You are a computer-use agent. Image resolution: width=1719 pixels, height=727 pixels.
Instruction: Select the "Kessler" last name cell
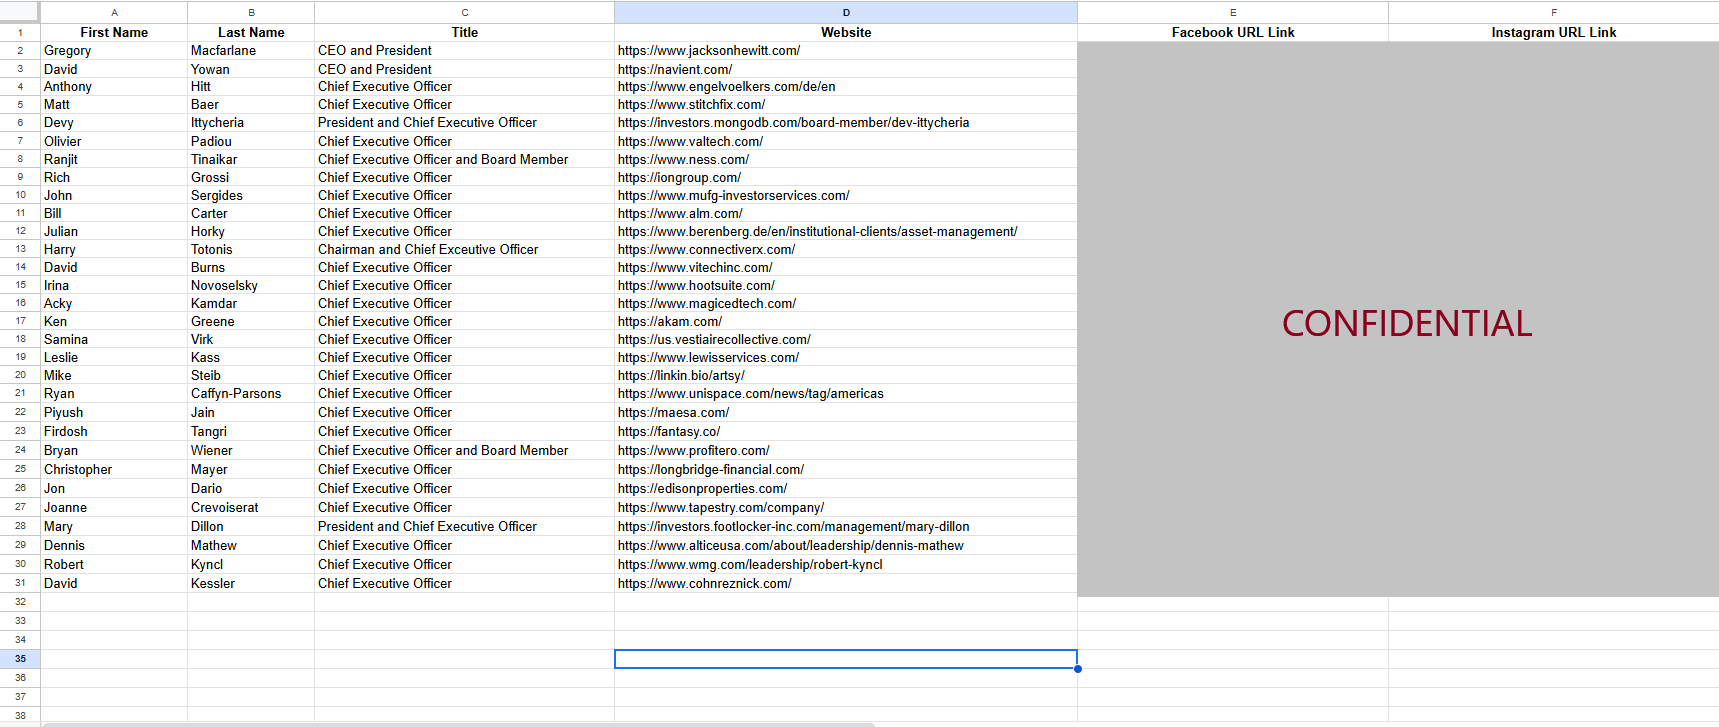coord(251,583)
